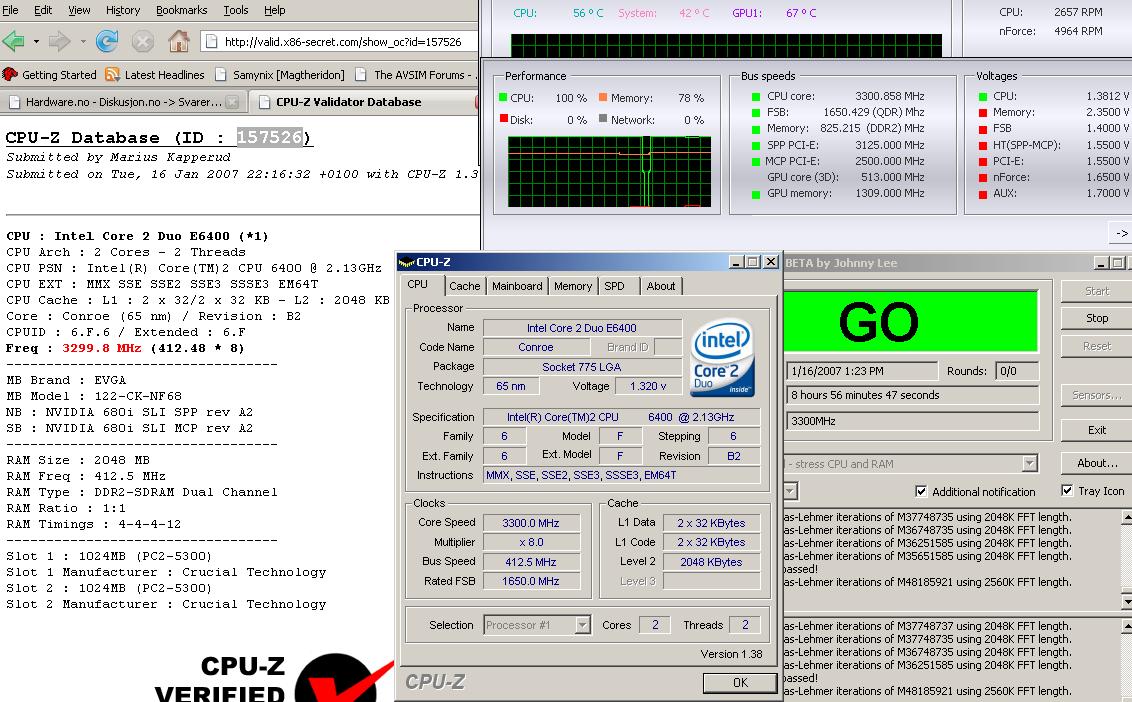Image resolution: width=1132 pixels, height=702 pixels.
Task: Focus the browser URL address field
Action: tap(339, 42)
